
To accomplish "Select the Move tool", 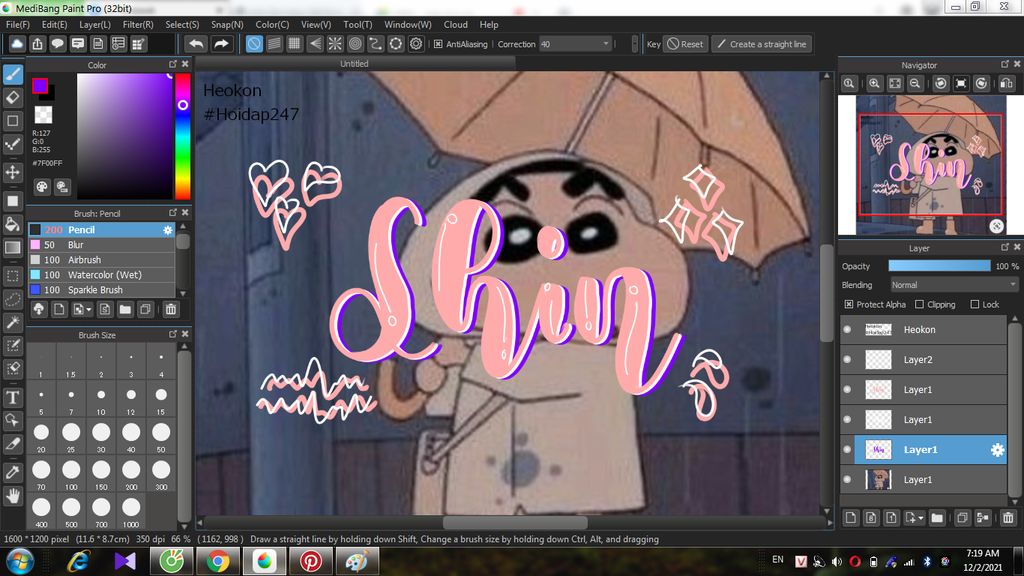I will coord(13,172).
